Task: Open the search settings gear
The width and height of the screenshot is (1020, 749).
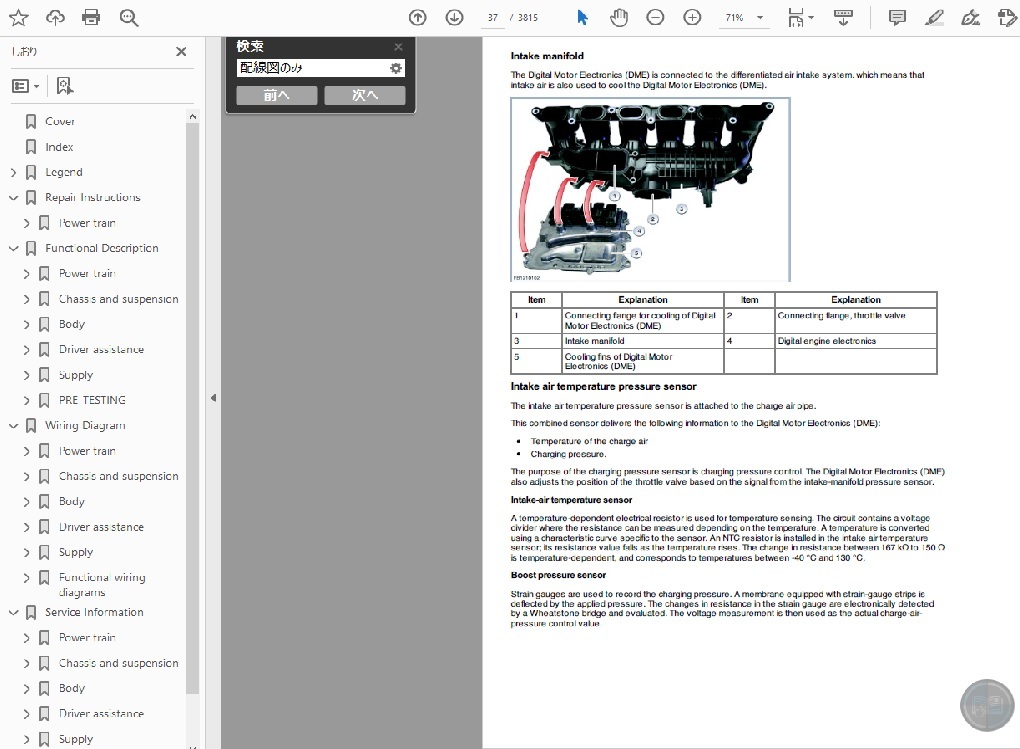Action: (396, 68)
